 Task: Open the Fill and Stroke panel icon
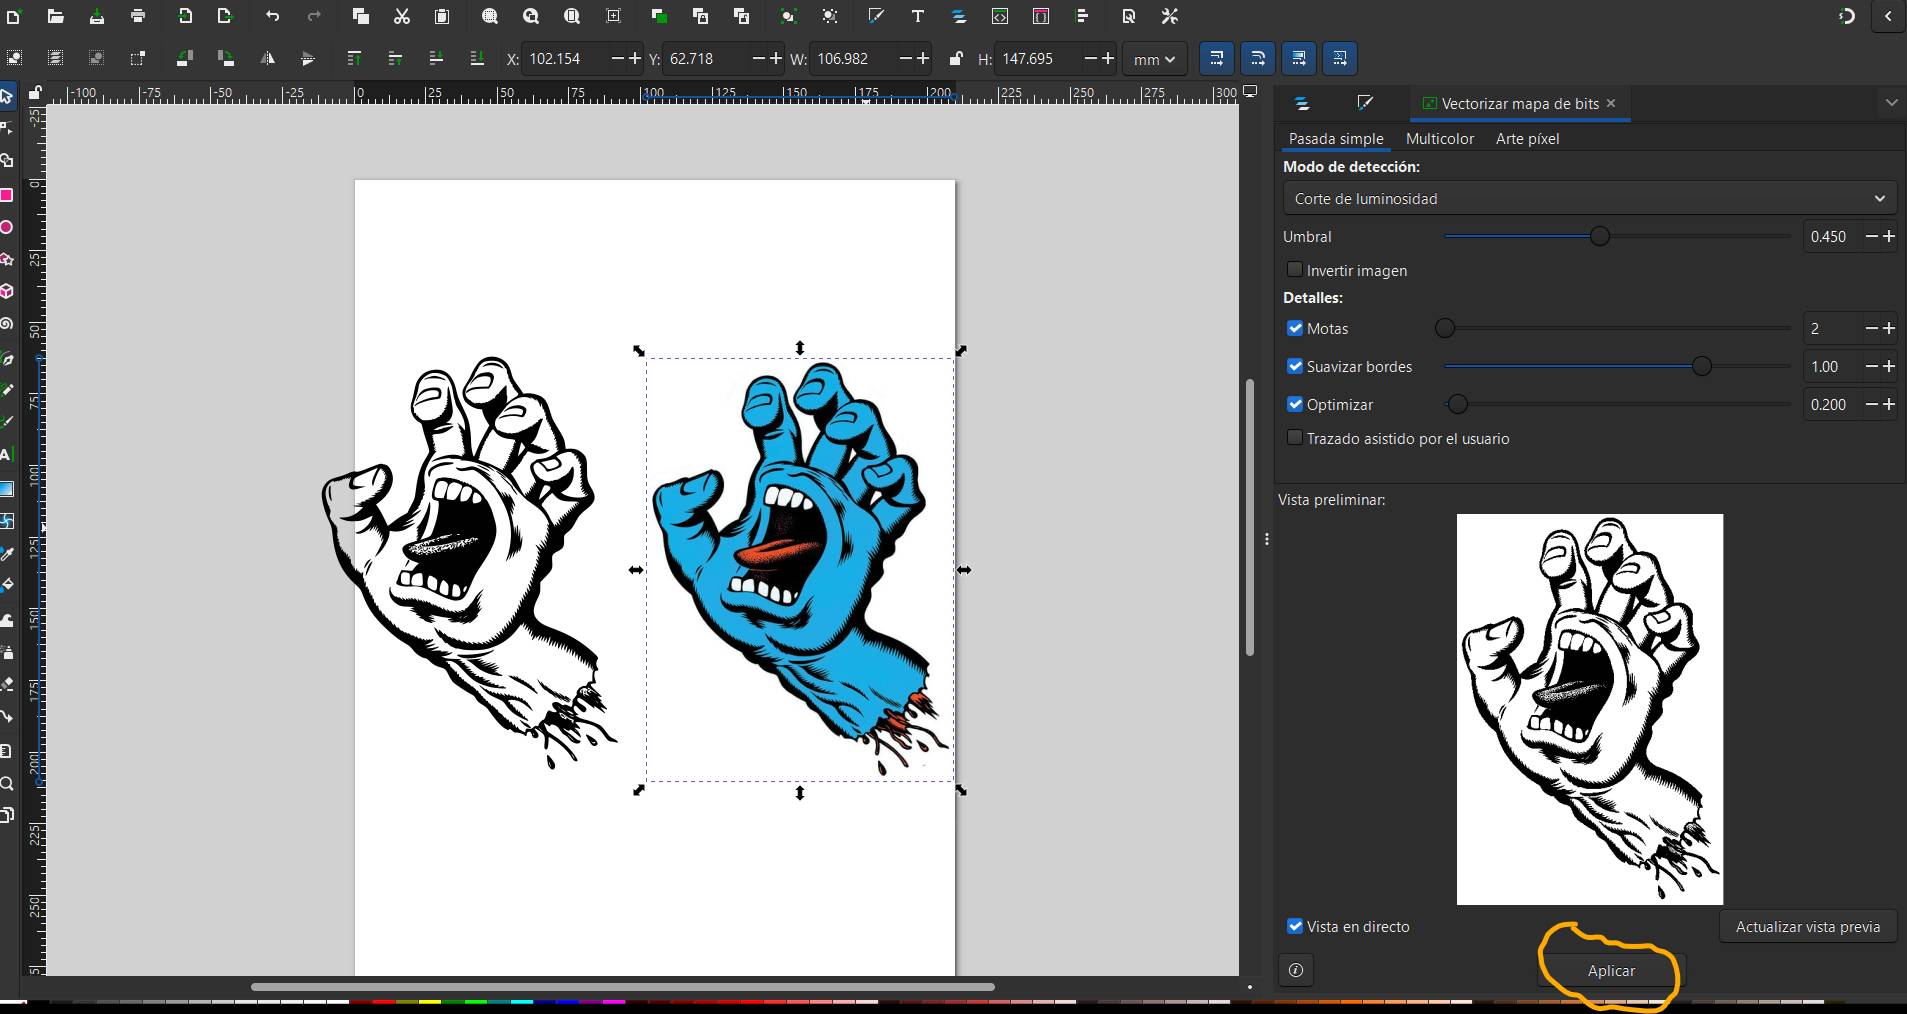1365,103
